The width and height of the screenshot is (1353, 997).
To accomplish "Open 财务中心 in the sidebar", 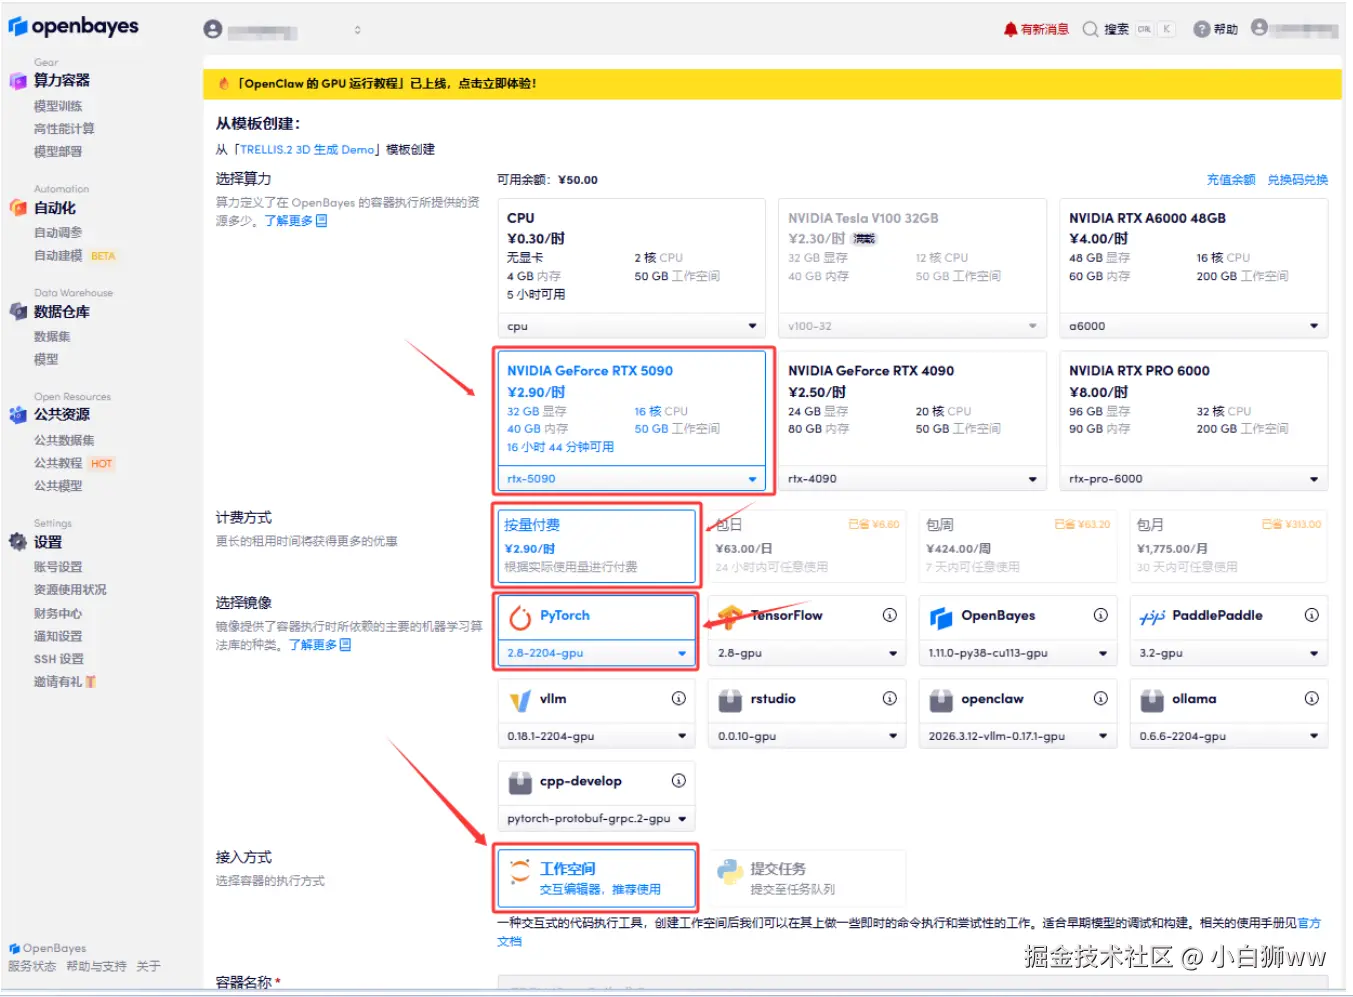I will 58,613.
